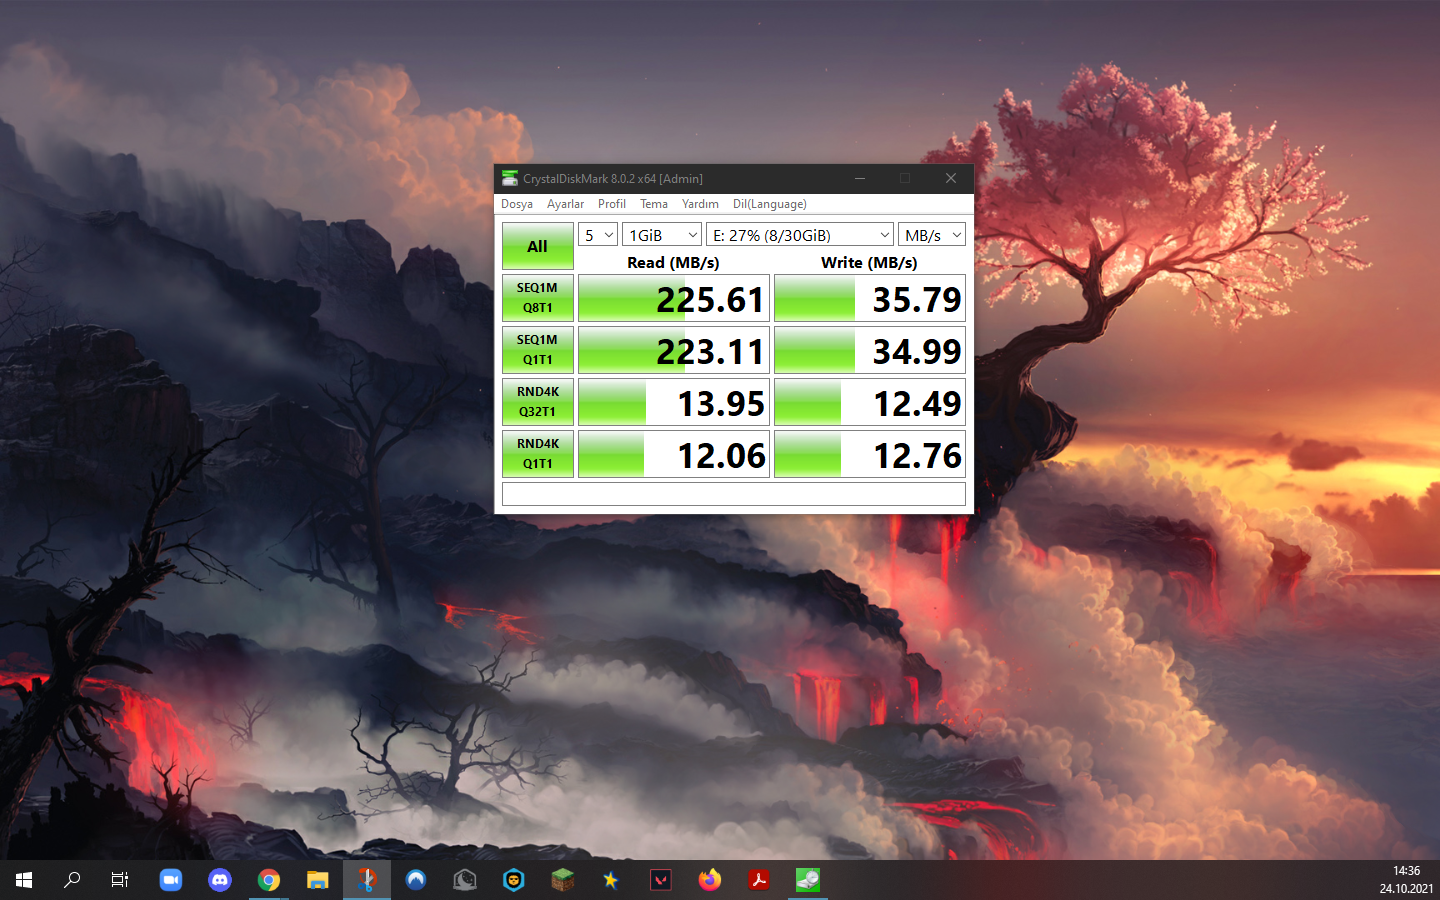Start the SEQ1M Q1T1 test

point(537,350)
